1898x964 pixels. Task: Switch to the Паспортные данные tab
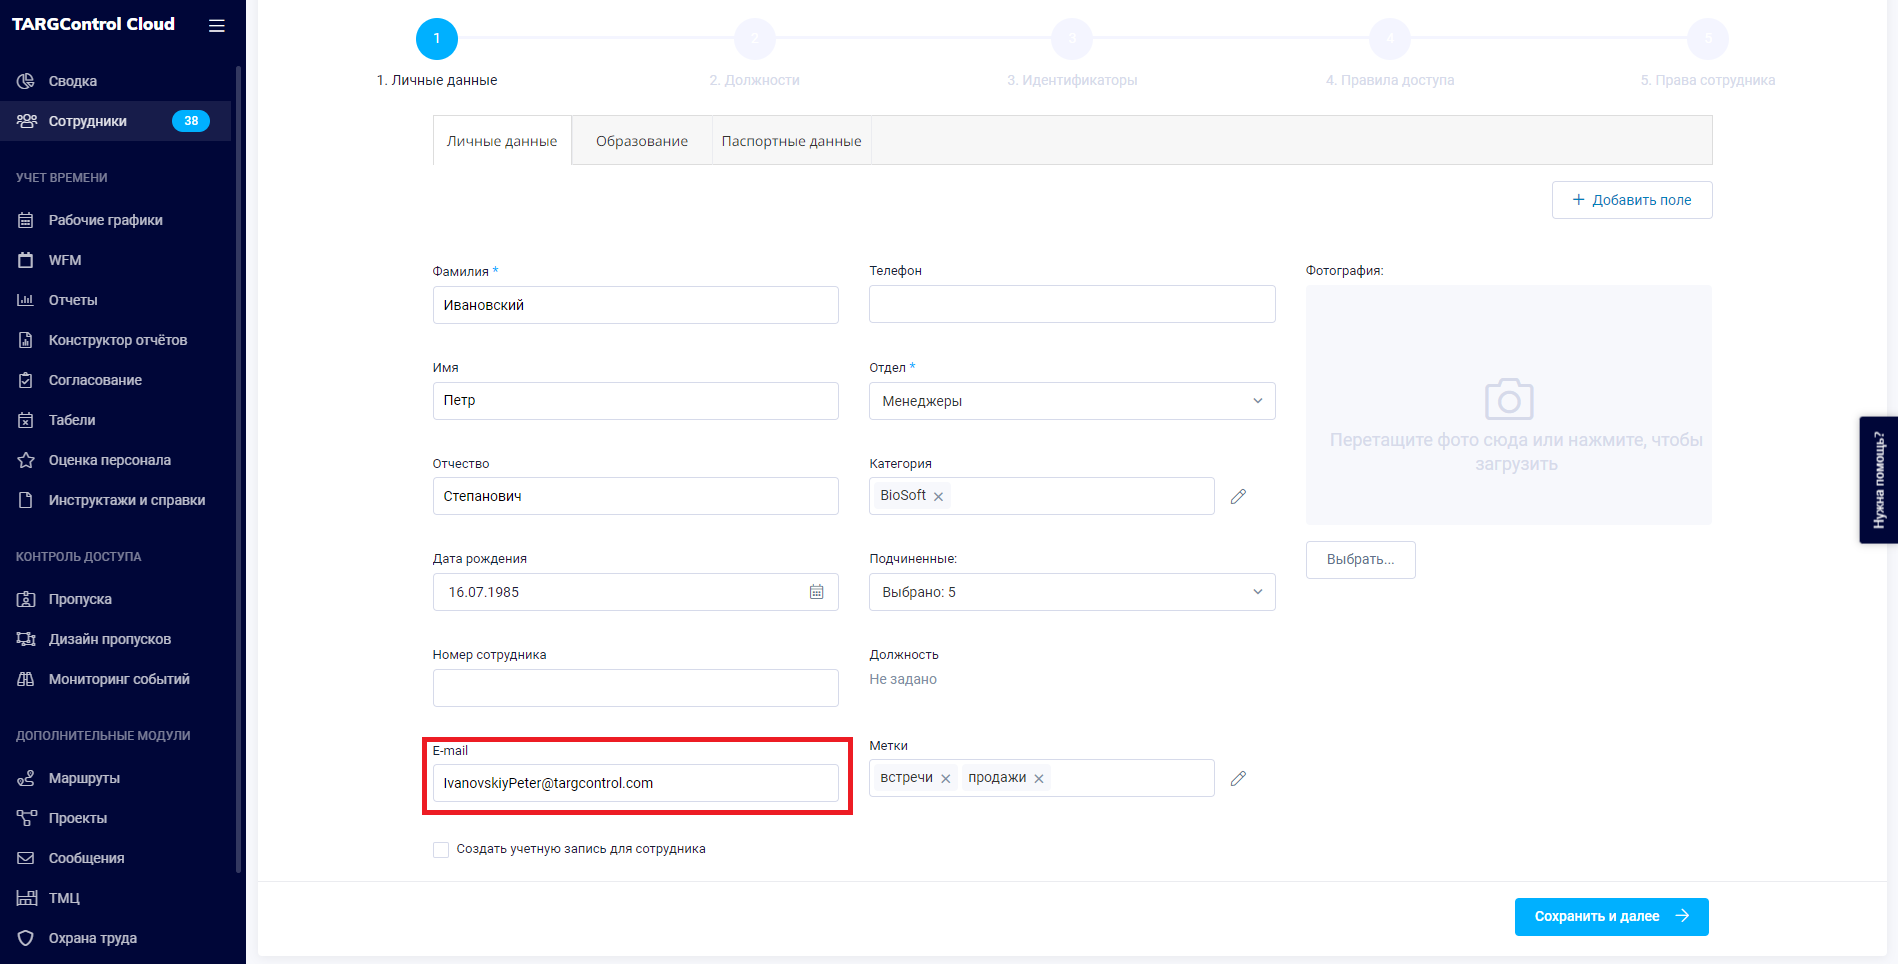pyautogui.click(x=791, y=141)
